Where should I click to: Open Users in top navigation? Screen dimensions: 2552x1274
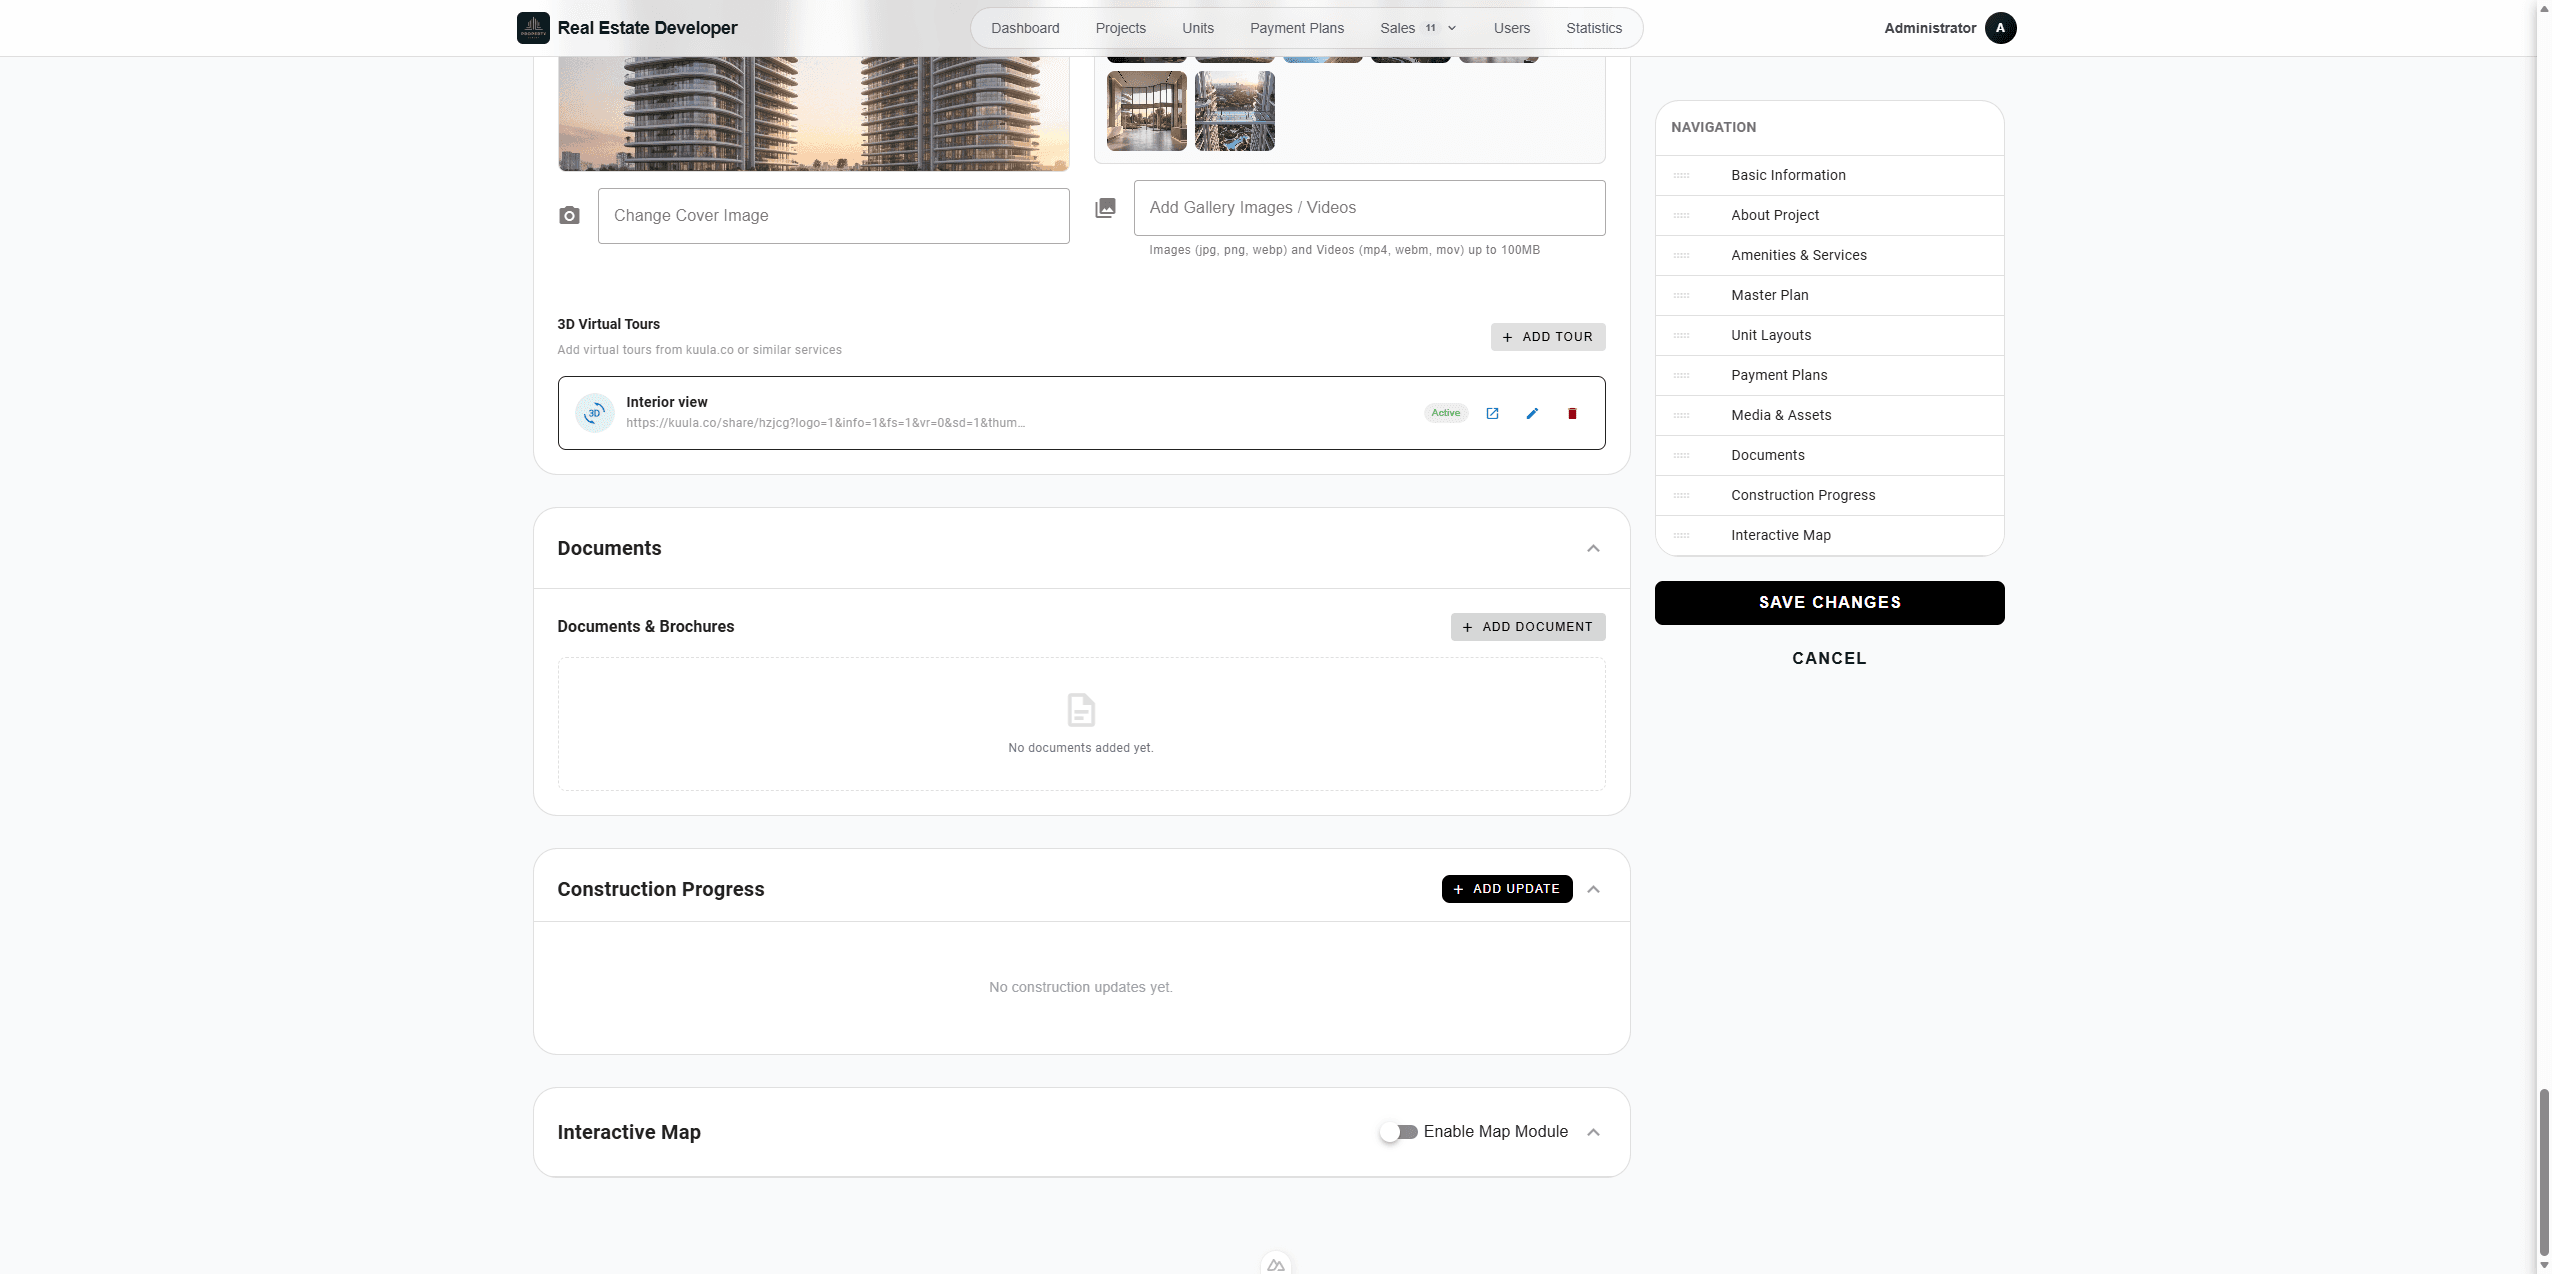1511,28
